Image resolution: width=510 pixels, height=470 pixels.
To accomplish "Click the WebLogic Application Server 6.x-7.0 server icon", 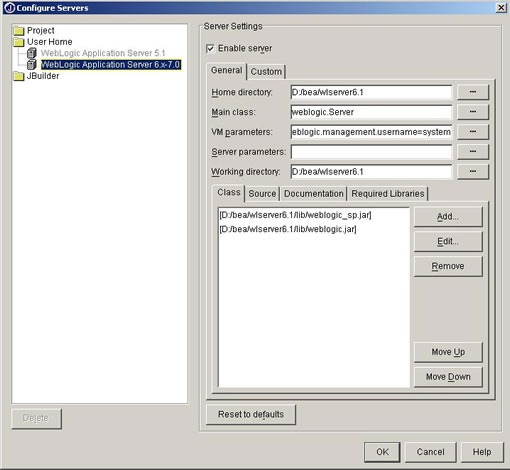I will 32,64.
